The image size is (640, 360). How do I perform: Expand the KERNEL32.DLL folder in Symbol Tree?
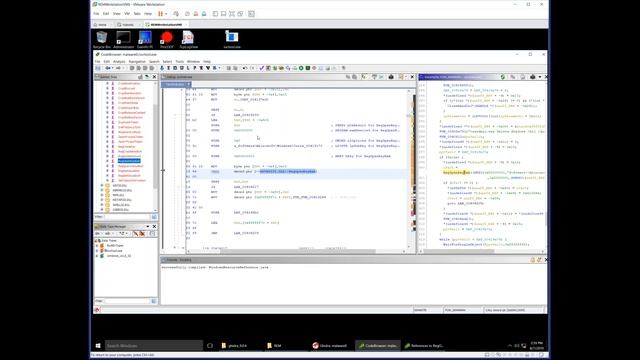102,190
